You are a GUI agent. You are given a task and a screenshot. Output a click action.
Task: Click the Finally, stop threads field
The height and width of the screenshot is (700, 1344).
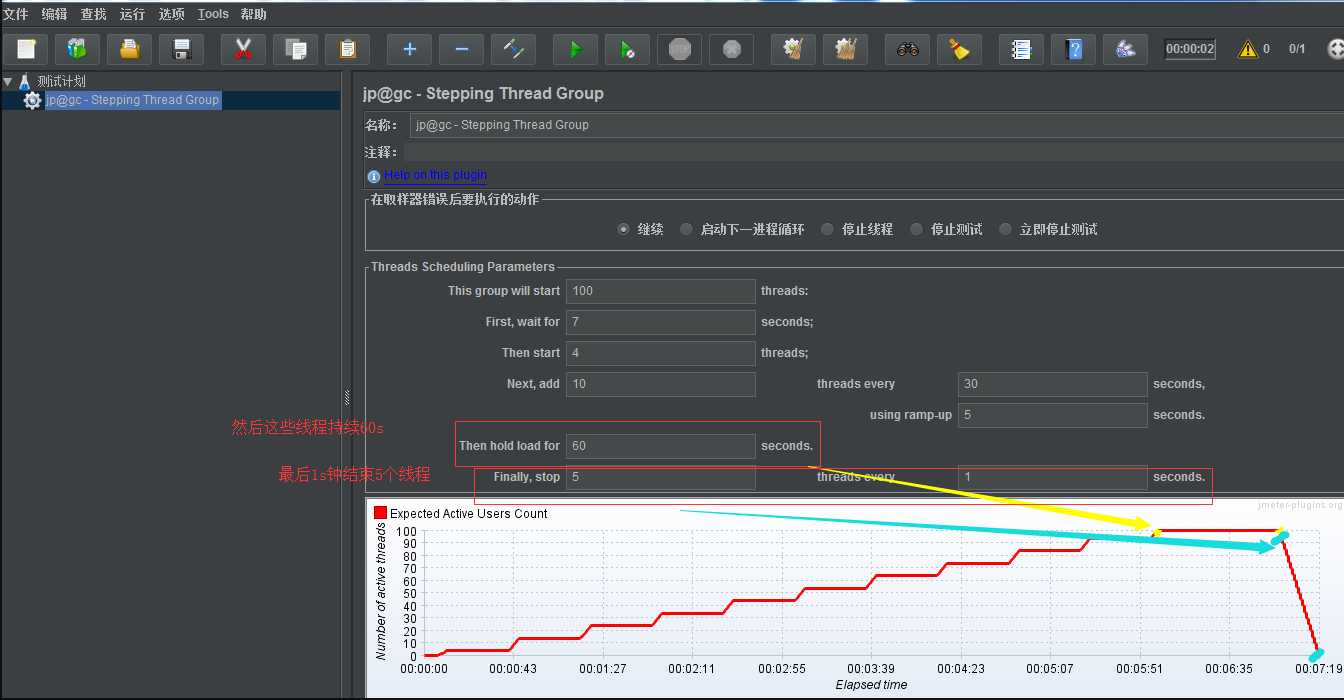click(660, 477)
